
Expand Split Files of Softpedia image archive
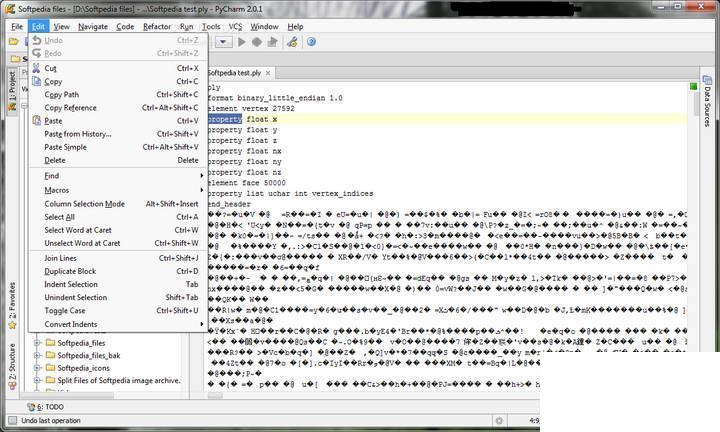click(38, 380)
